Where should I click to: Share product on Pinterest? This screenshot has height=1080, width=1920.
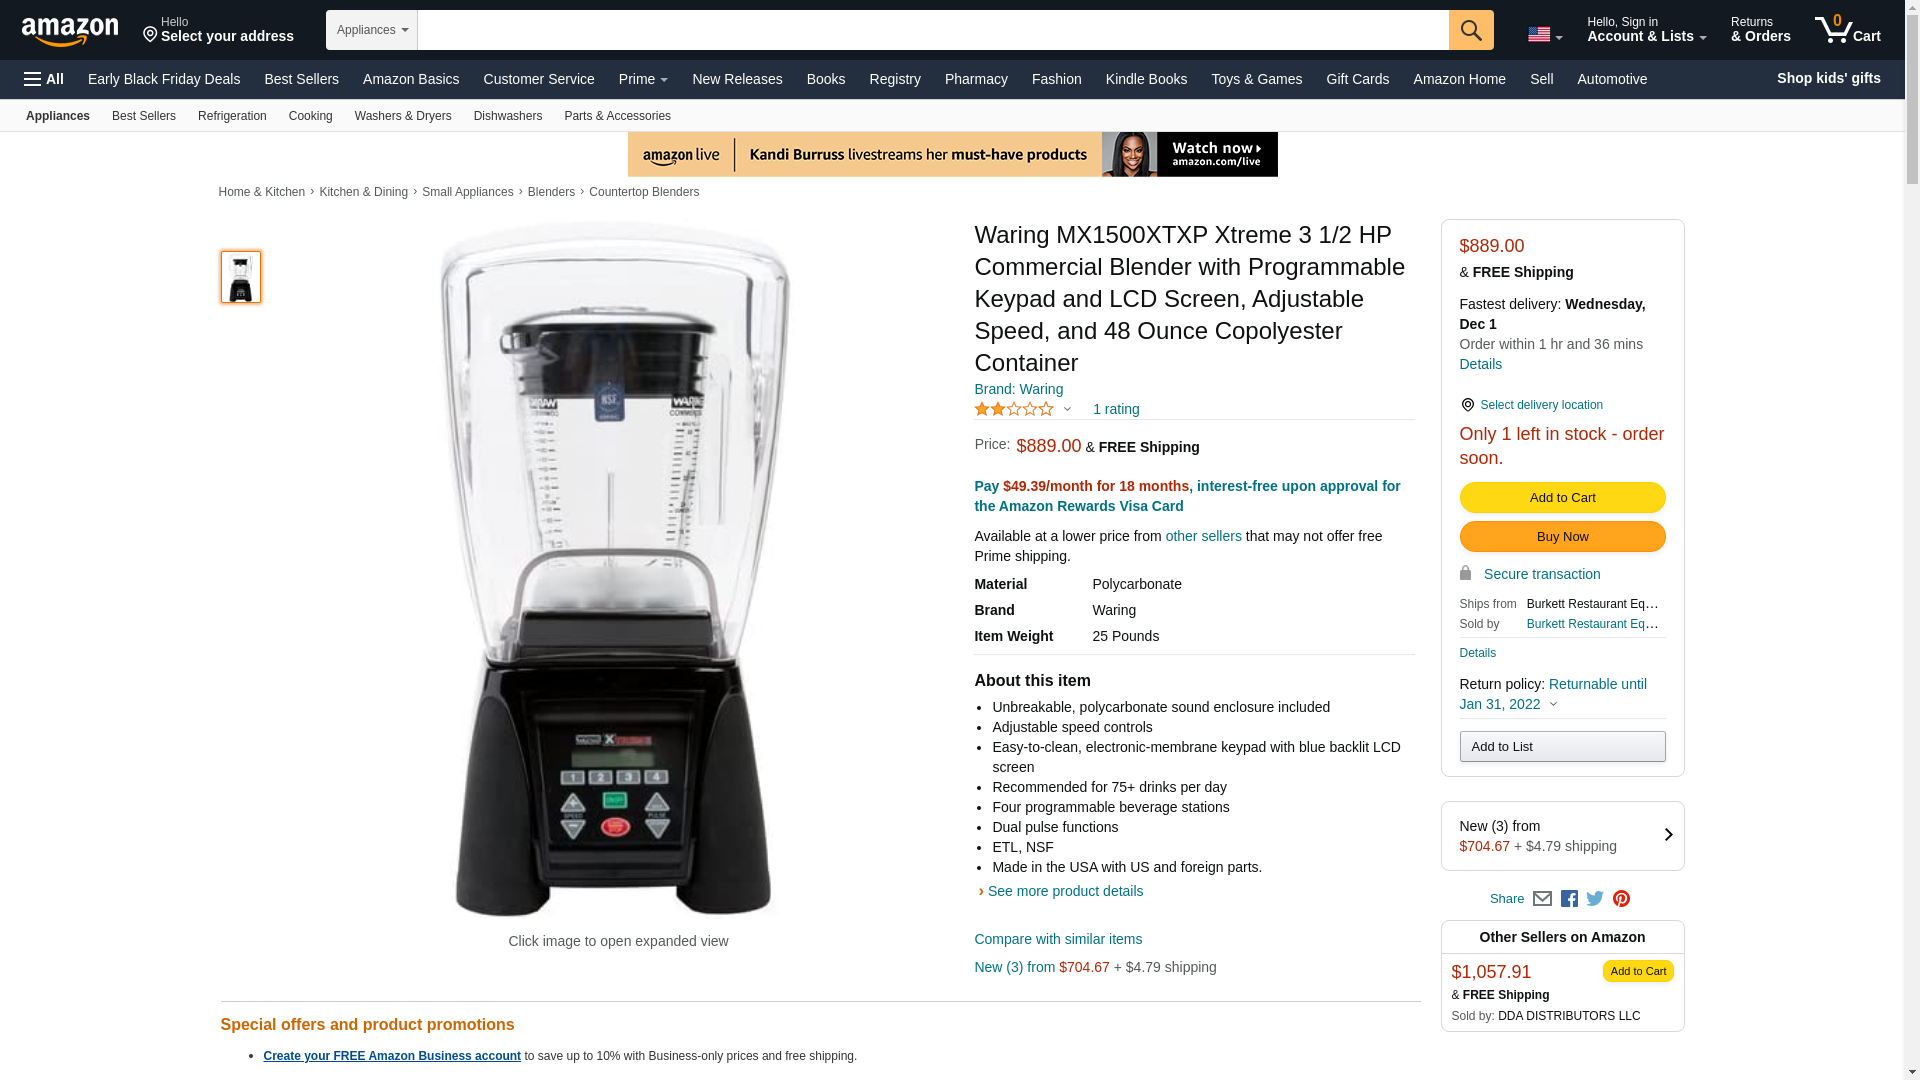point(1621,899)
